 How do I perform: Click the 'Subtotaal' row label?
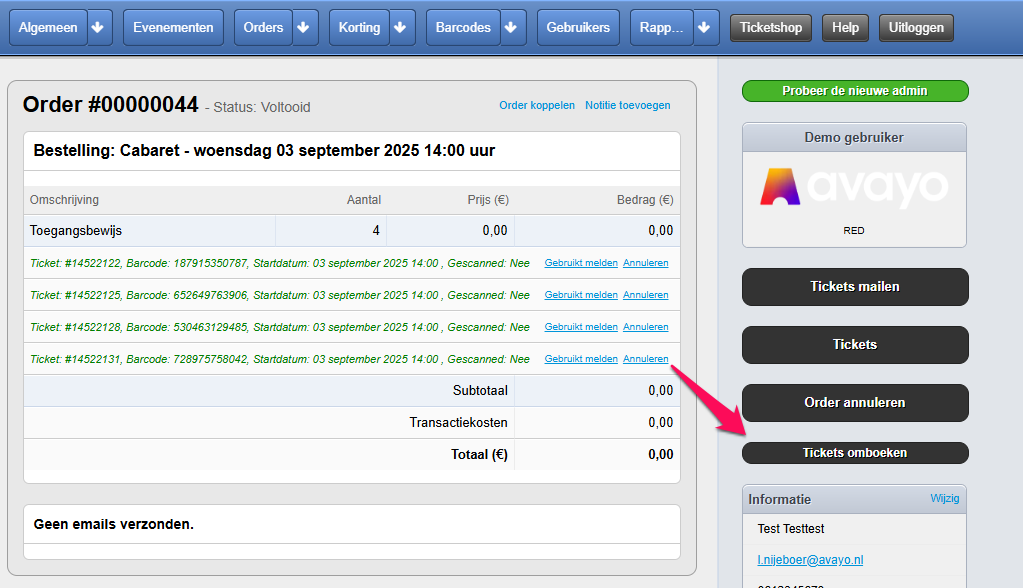coord(480,390)
